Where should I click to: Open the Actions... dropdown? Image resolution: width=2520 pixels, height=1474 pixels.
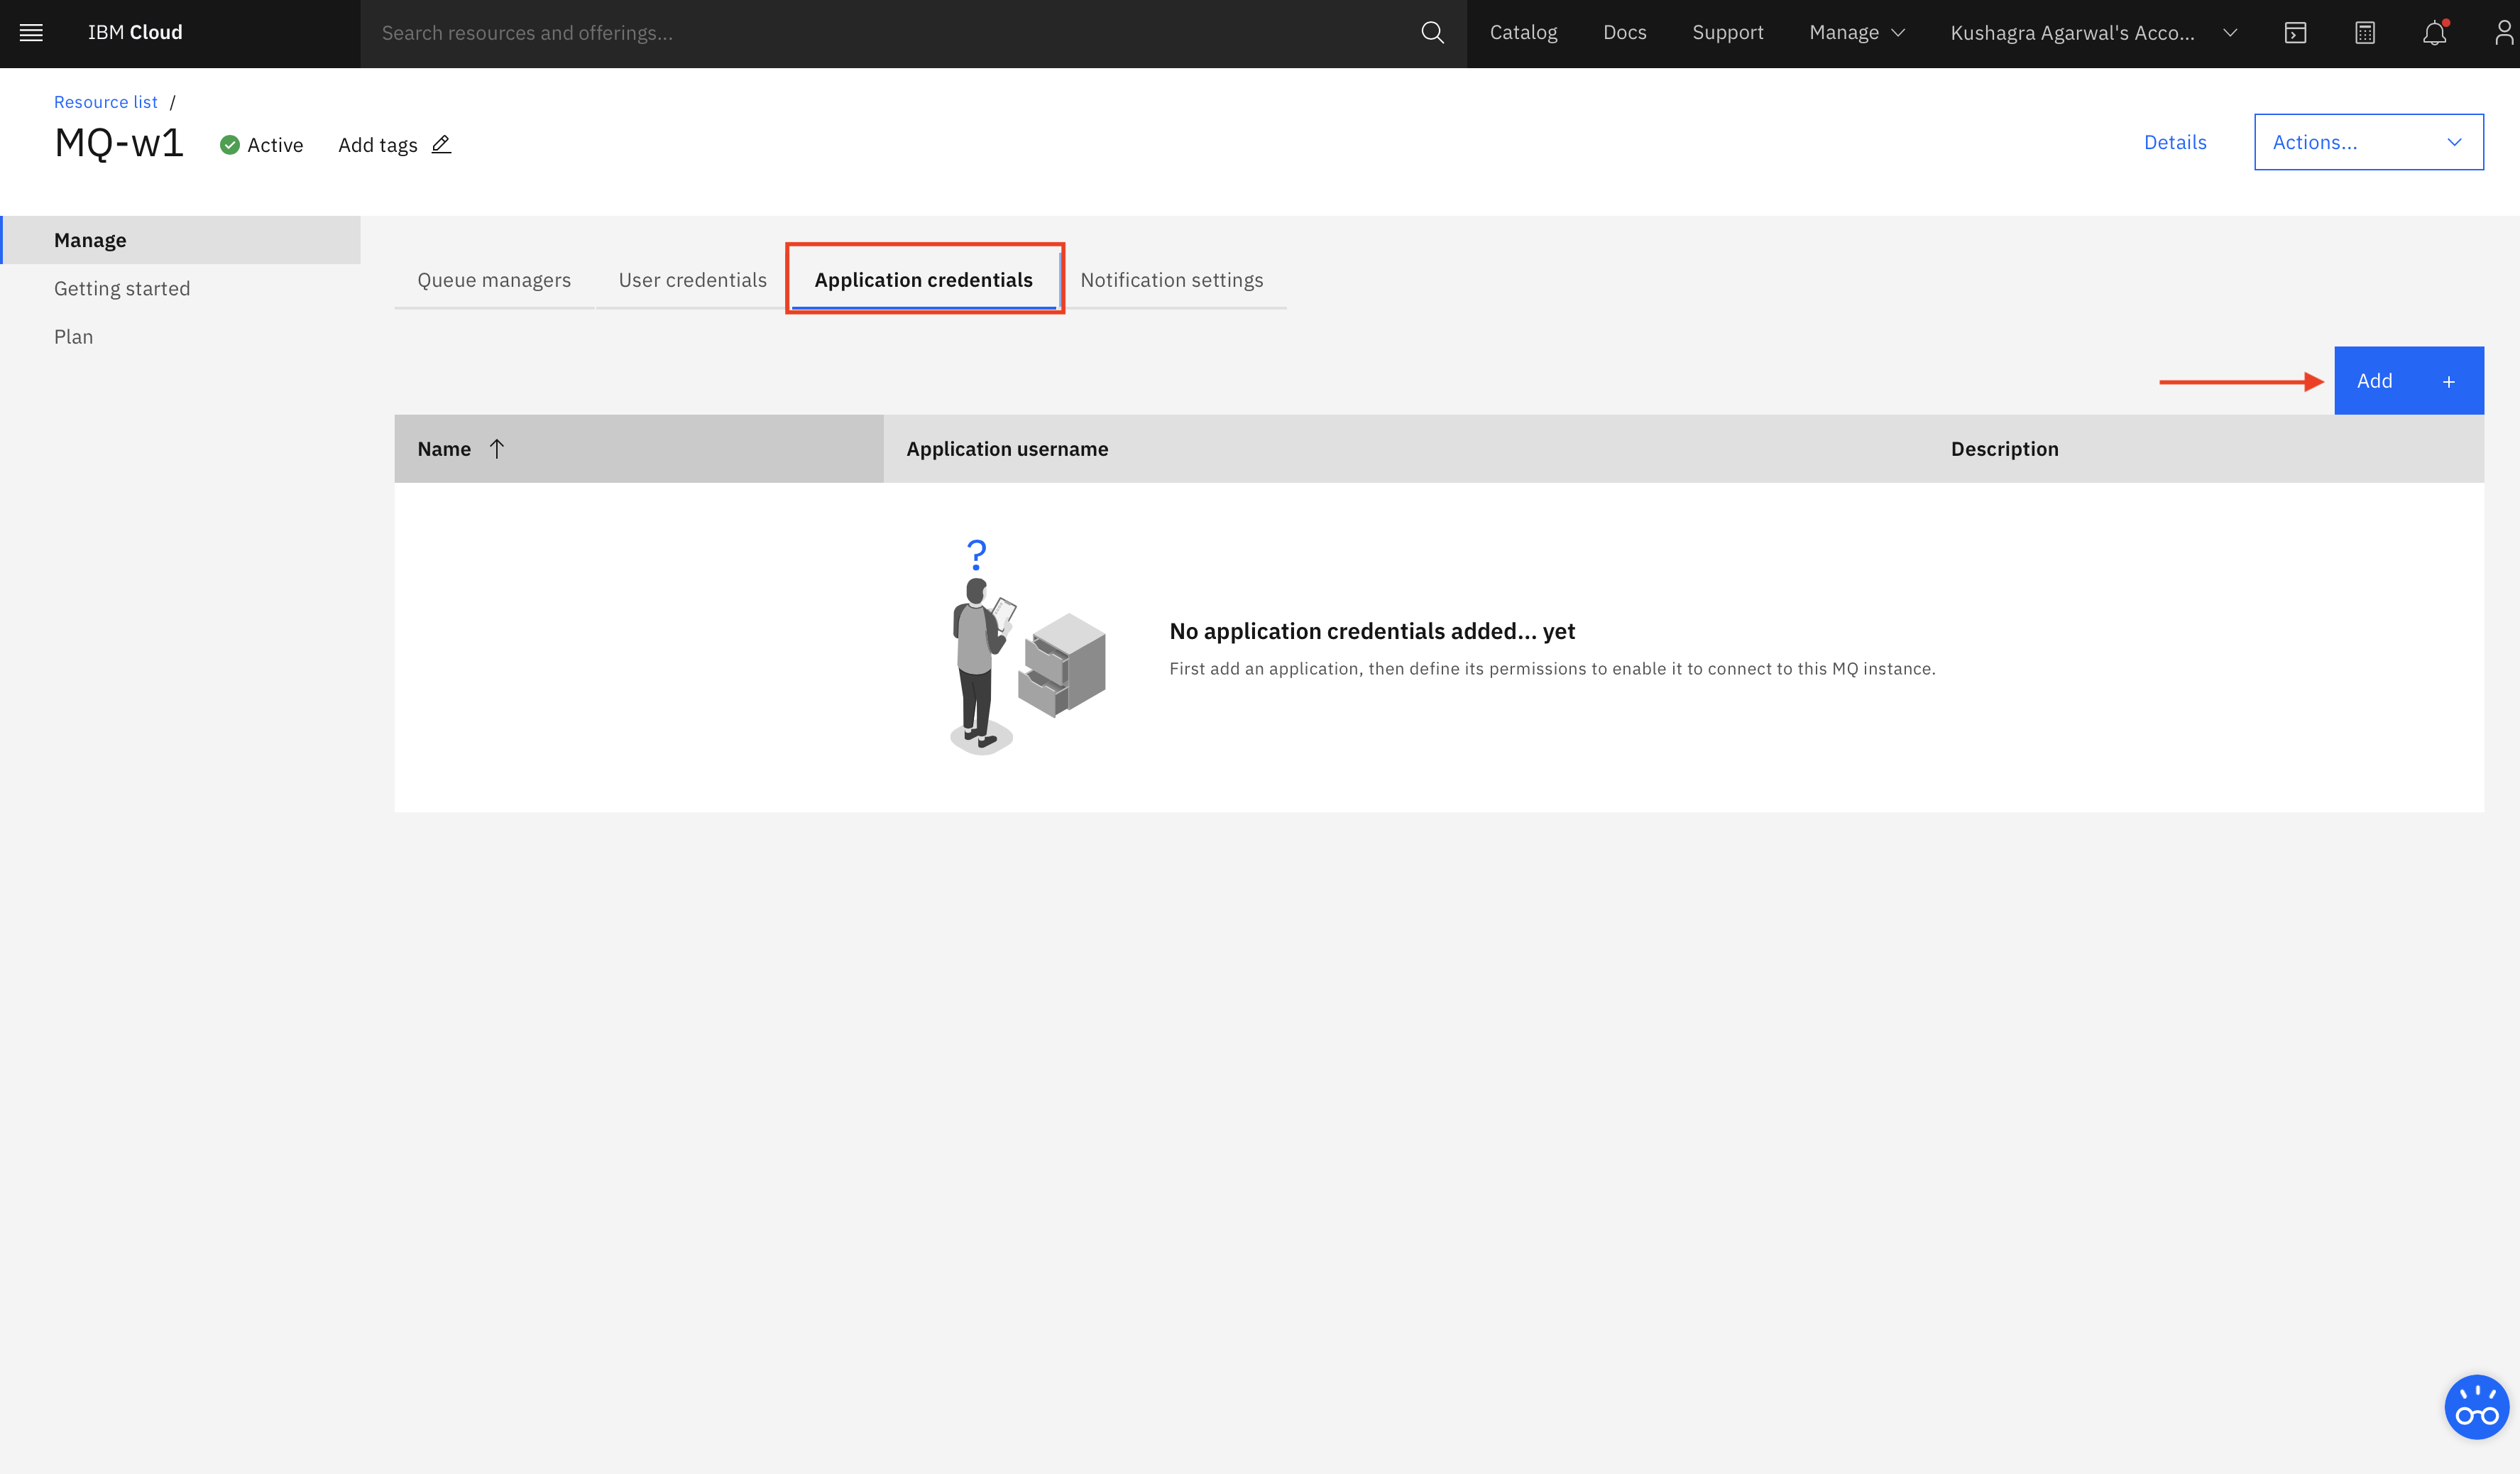(2367, 142)
